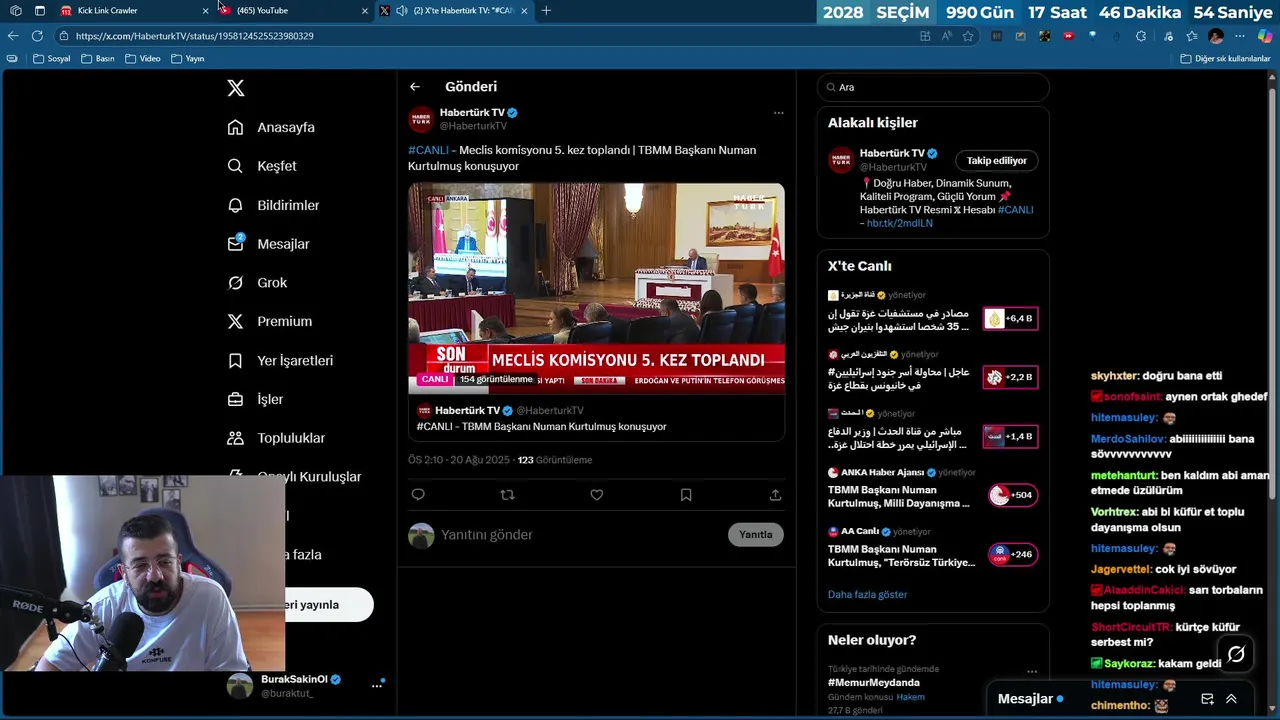The height and width of the screenshot is (720, 1280).
Task: Click the #CANLI hashtag in the post
Action: 428,150
